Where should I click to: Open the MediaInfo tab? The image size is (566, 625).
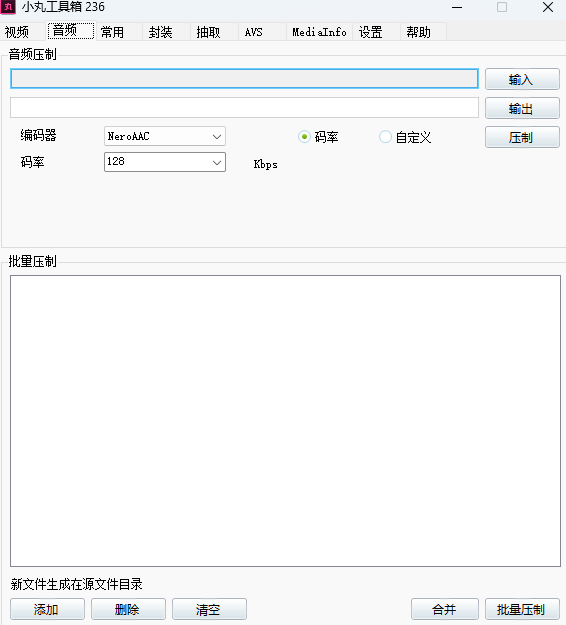coord(319,32)
